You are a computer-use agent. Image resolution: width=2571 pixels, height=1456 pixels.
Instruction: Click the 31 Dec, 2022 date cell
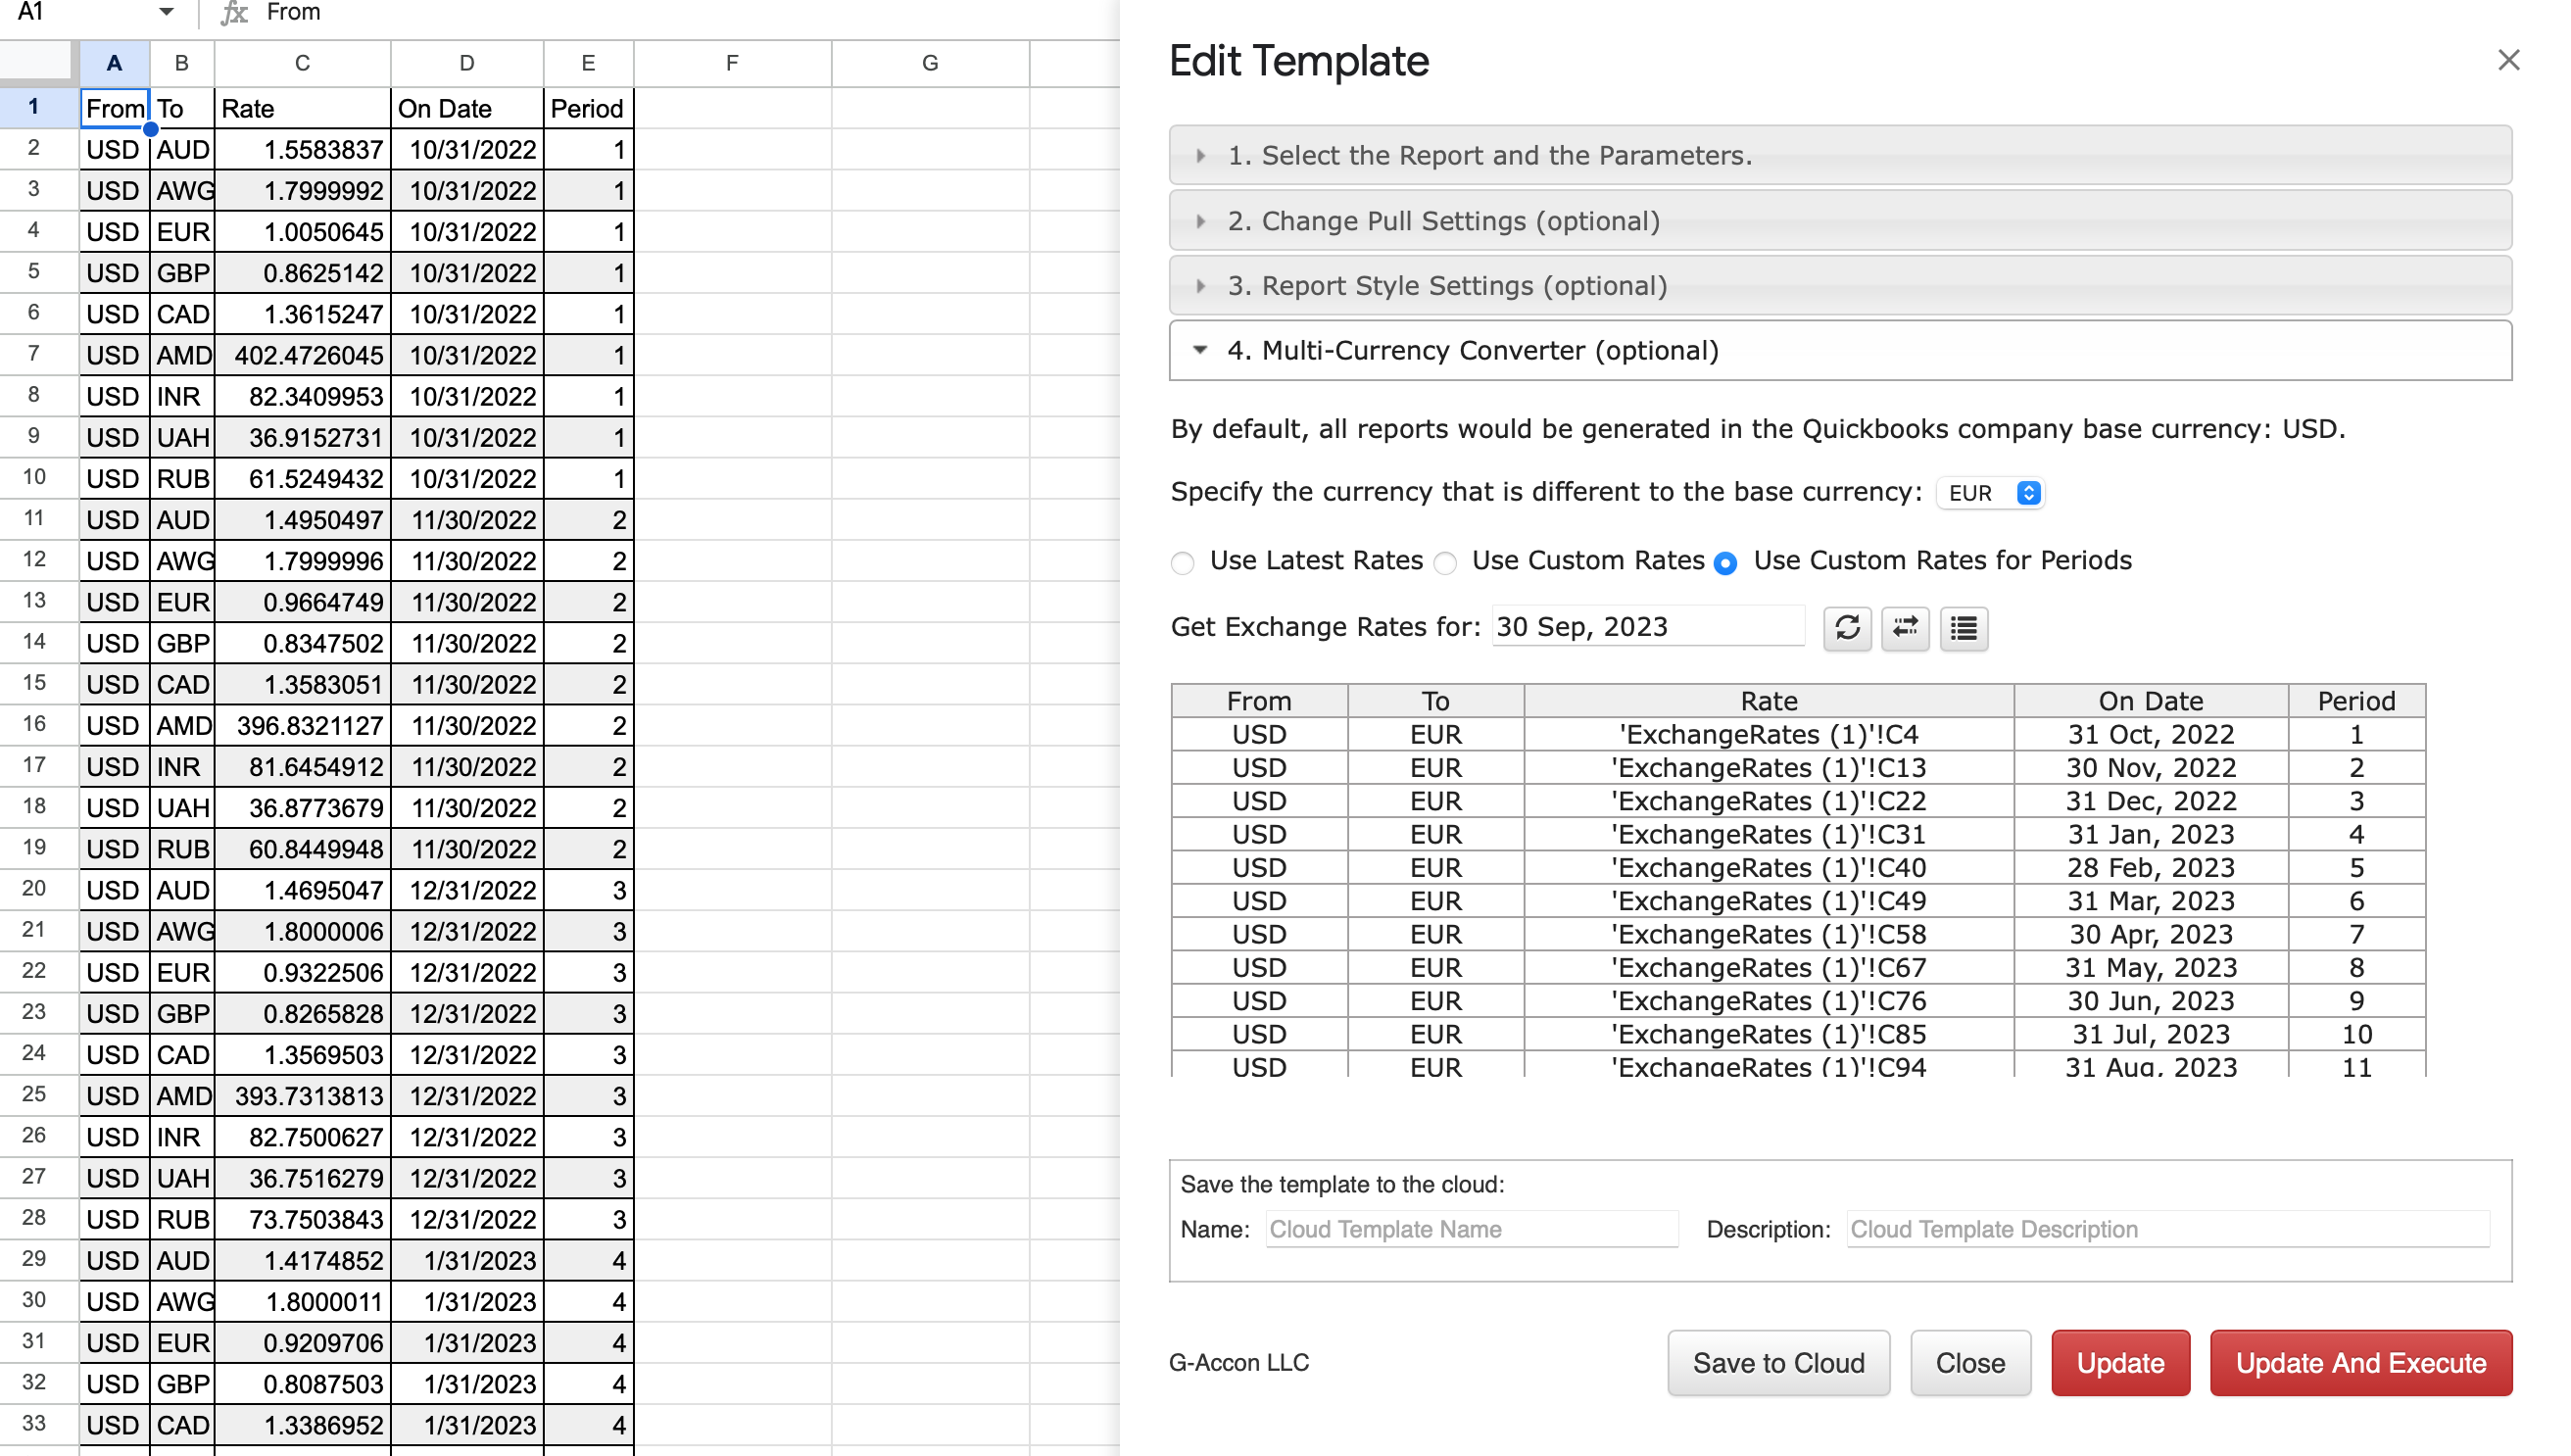(x=2150, y=800)
